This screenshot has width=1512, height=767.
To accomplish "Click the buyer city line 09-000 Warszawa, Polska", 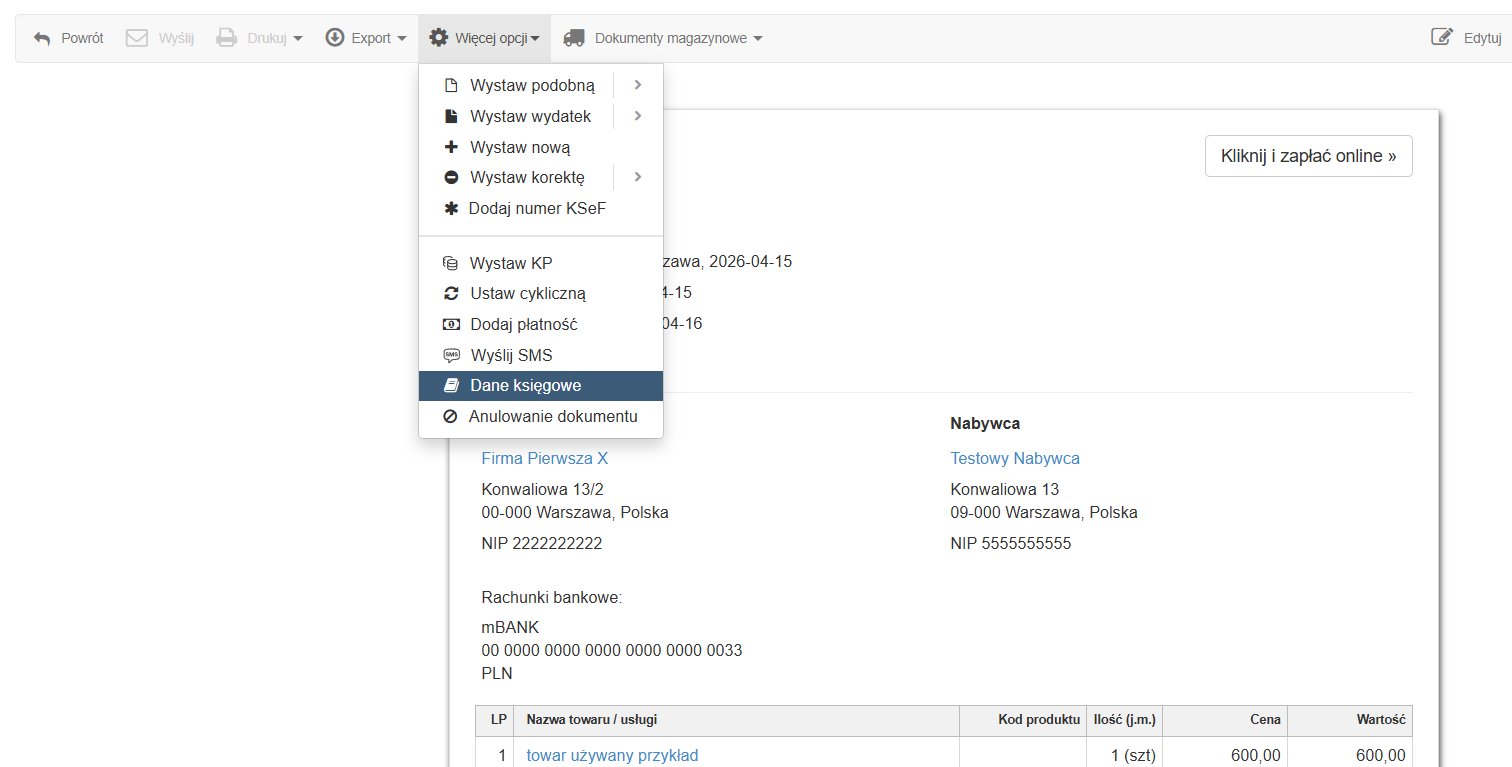I will click(1044, 513).
